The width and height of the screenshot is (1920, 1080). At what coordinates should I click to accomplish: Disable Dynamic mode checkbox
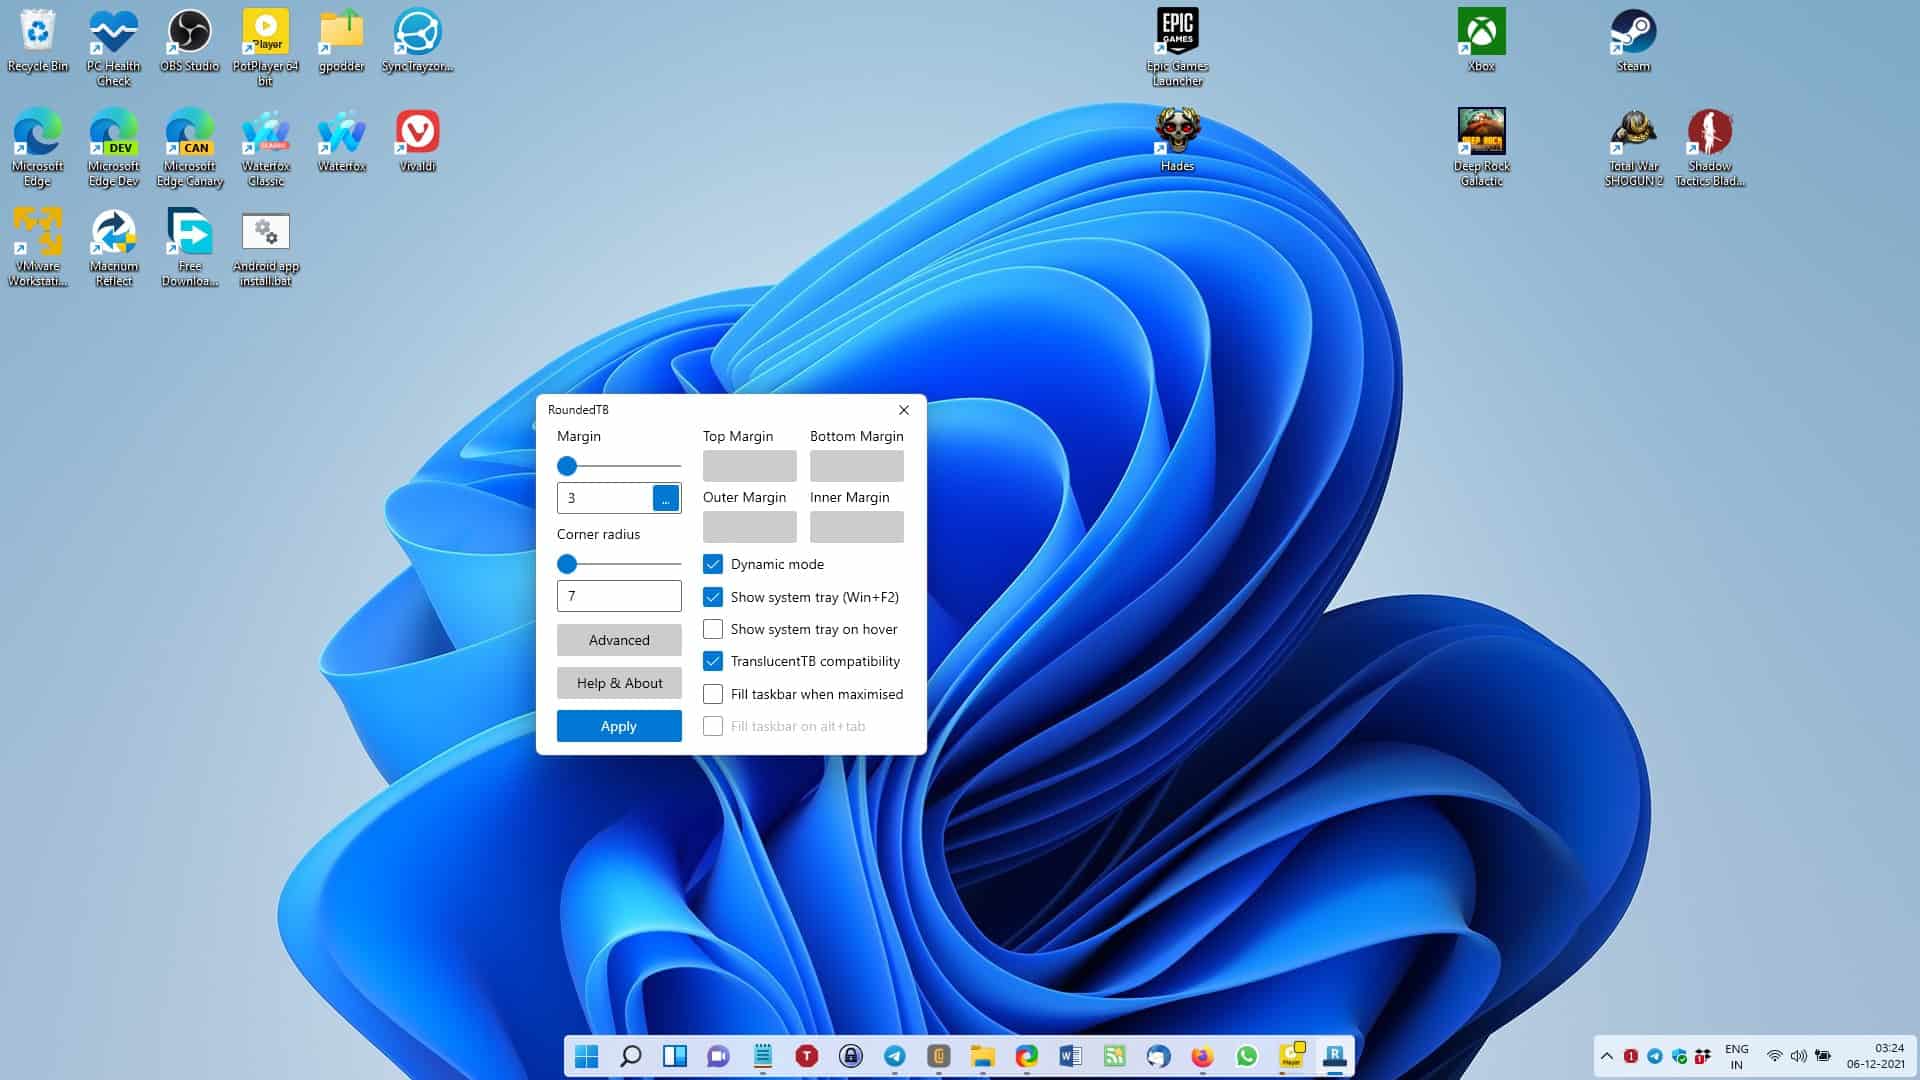click(713, 564)
